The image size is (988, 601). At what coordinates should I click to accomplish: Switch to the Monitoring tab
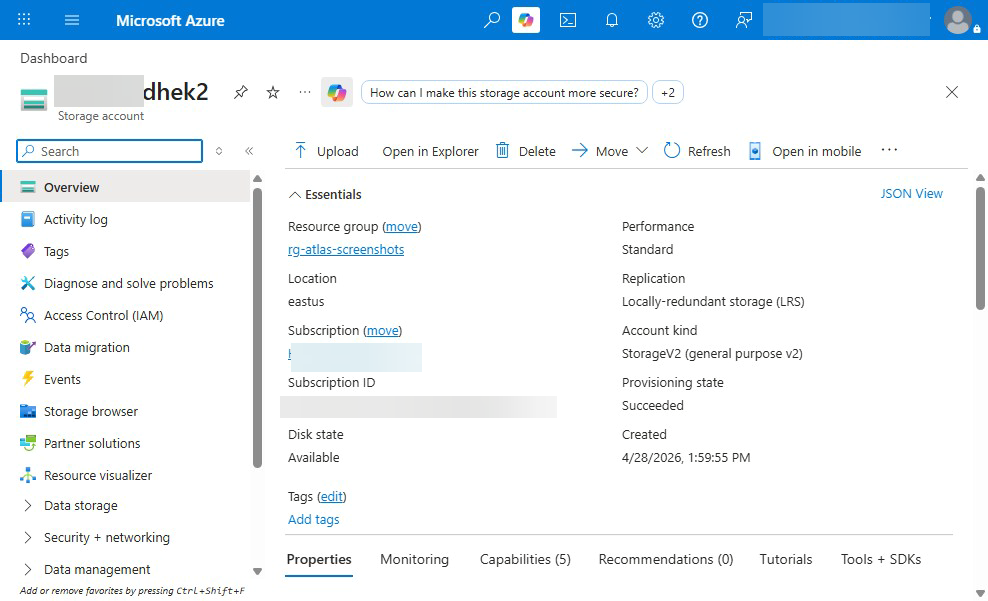click(415, 559)
